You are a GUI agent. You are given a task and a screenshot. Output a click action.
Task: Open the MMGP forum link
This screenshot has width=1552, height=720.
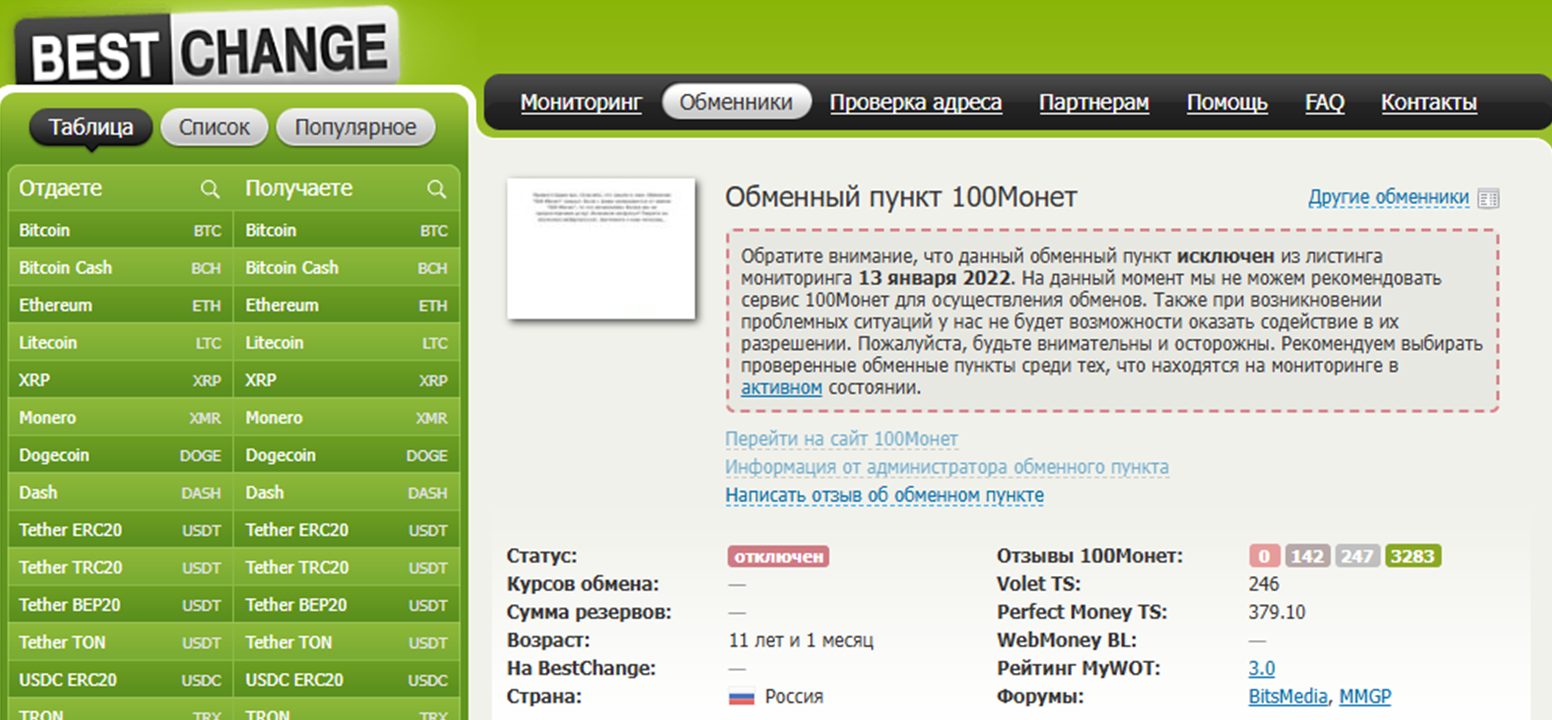click(x=1365, y=696)
